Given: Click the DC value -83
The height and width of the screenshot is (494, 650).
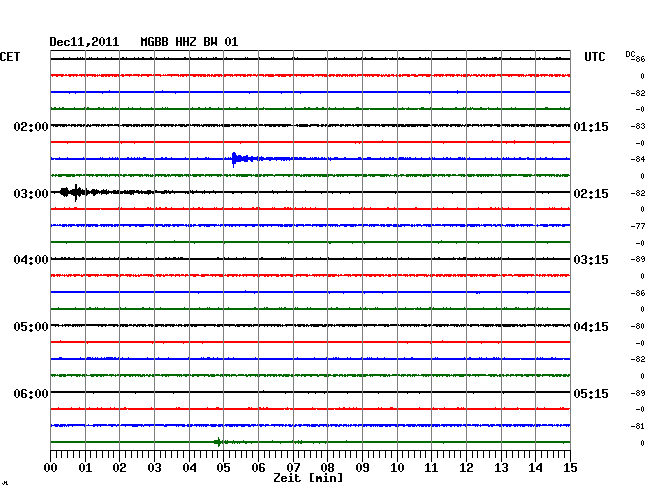Looking at the screenshot, I should (x=638, y=126).
